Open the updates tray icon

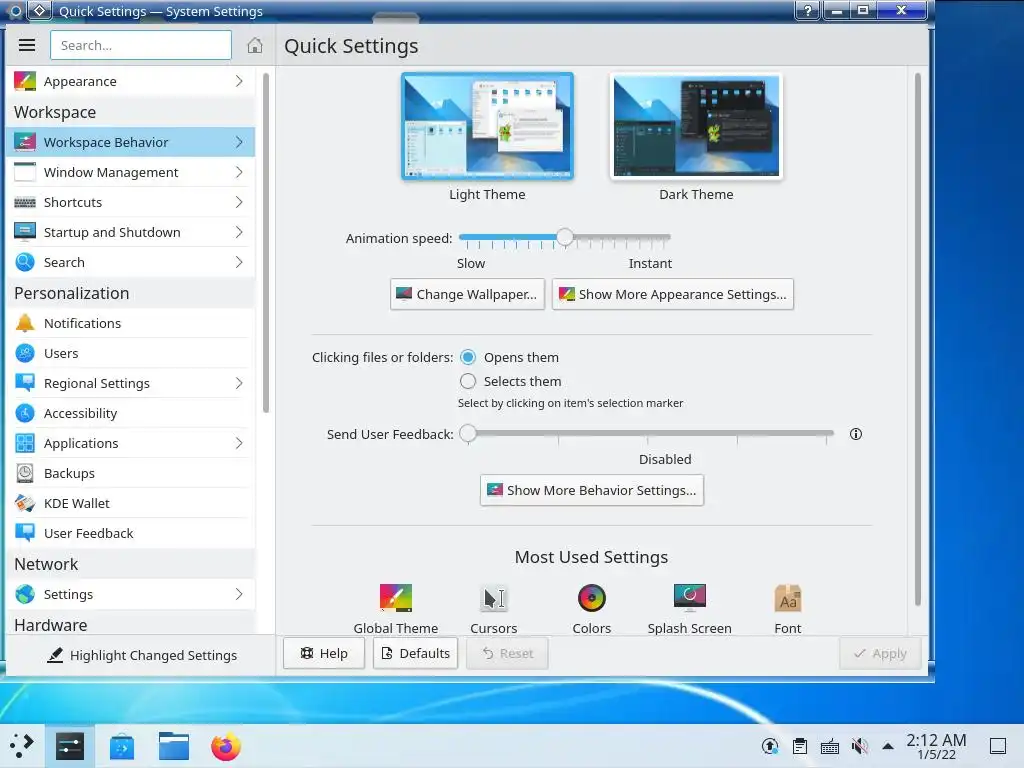(770, 746)
